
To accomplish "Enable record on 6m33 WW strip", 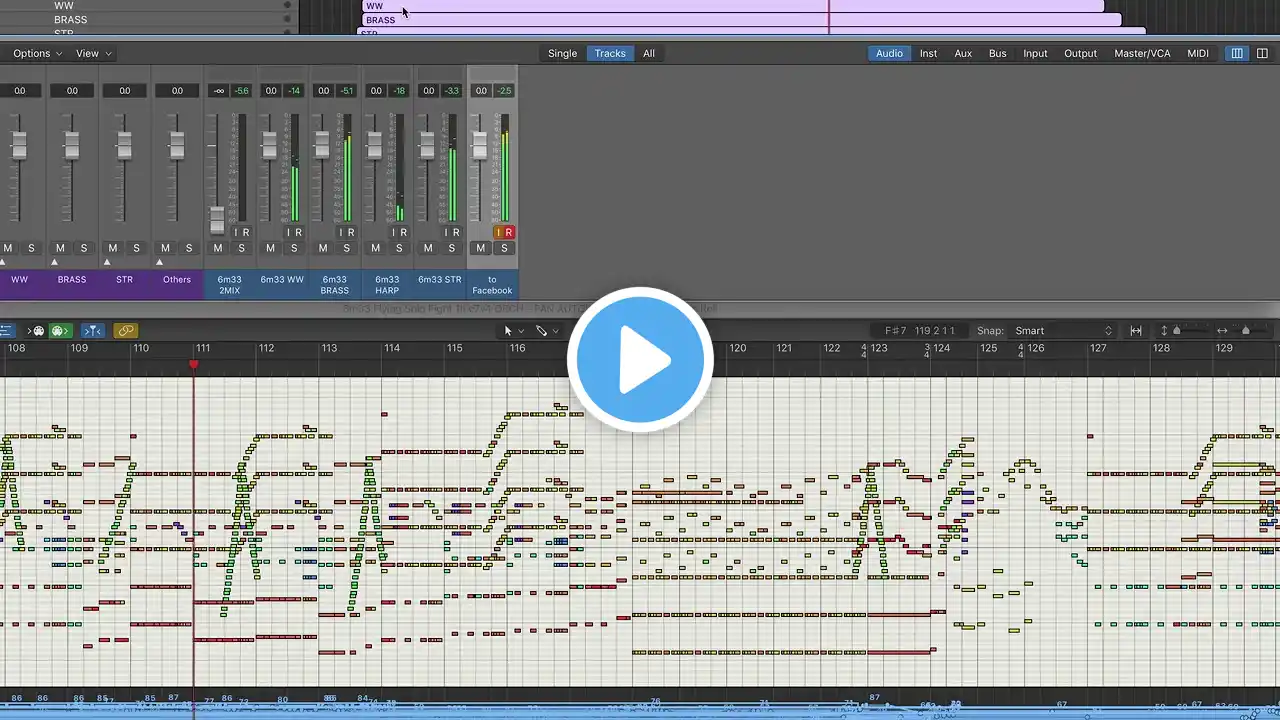I will coord(298,232).
